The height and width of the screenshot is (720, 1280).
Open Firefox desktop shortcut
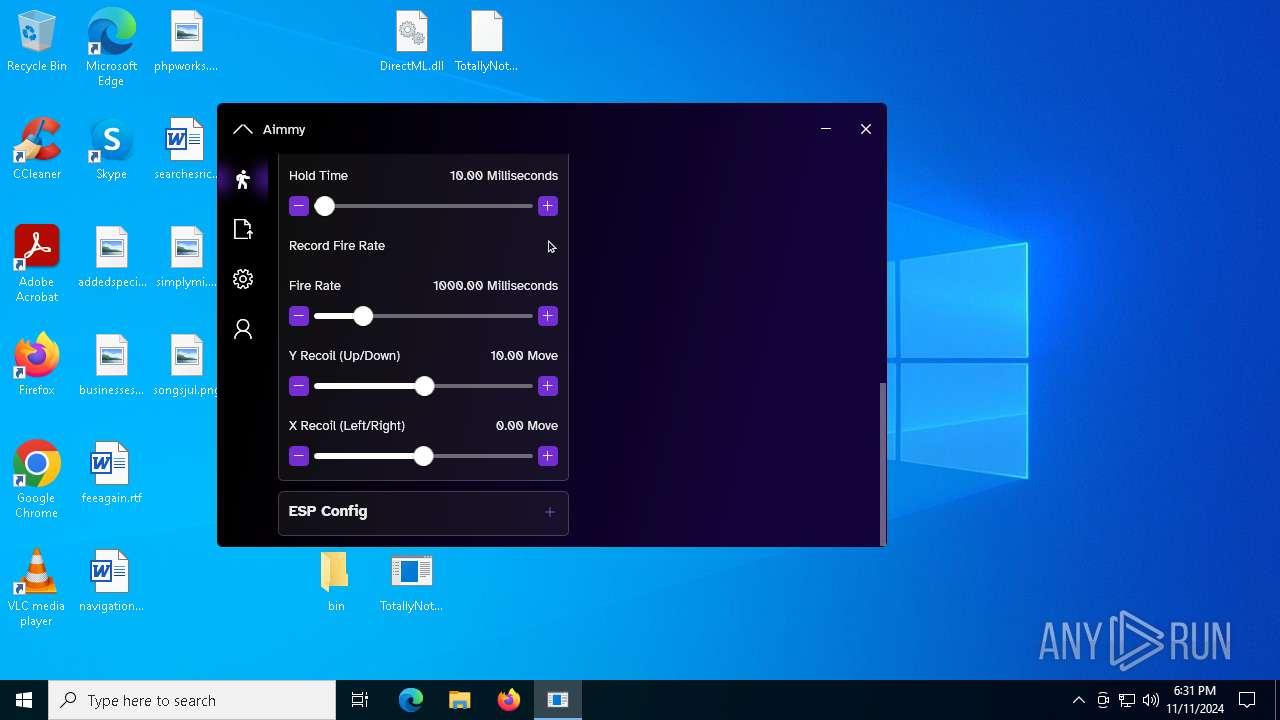(x=37, y=366)
